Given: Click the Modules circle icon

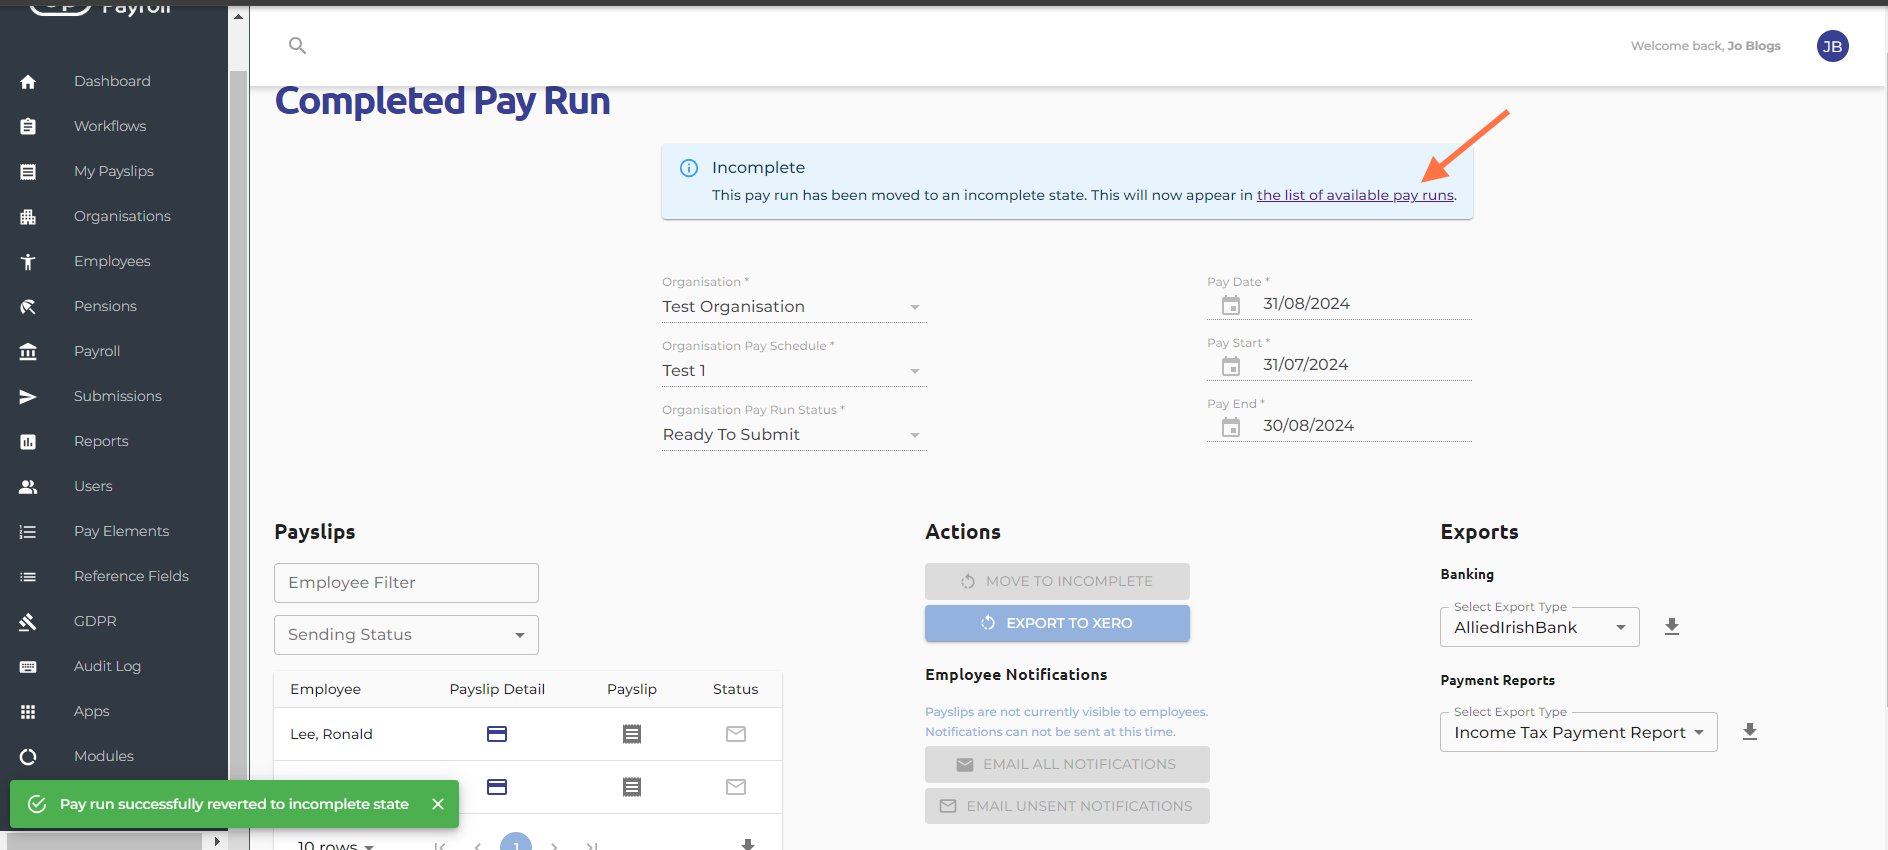Looking at the screenshot, I should pos(28,757).
